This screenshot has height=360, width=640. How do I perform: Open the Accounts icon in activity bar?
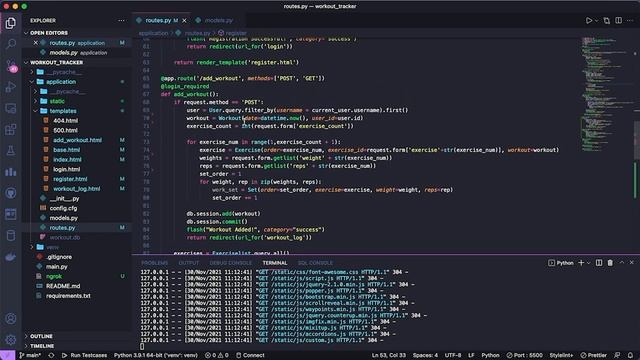click(x=11, y=318)
